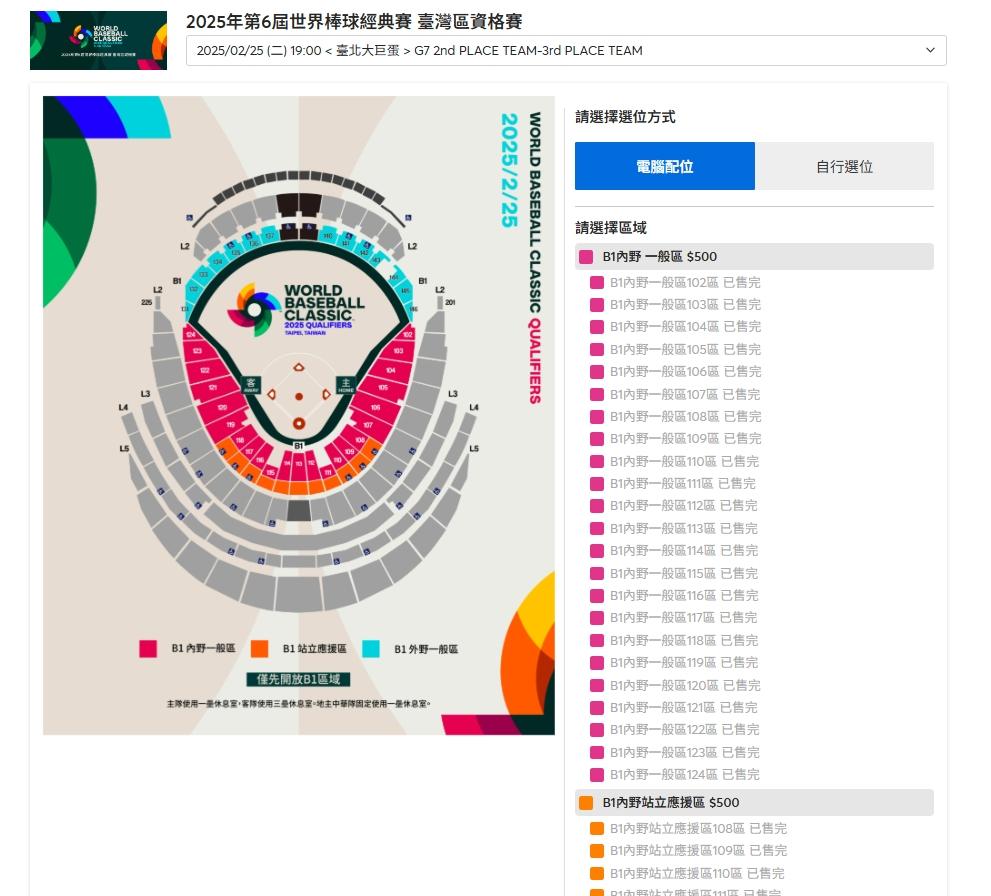Click the cyan B1 外野一般區 legend swatch
Viewport: 991px width, 896px height.
point(371,649)
